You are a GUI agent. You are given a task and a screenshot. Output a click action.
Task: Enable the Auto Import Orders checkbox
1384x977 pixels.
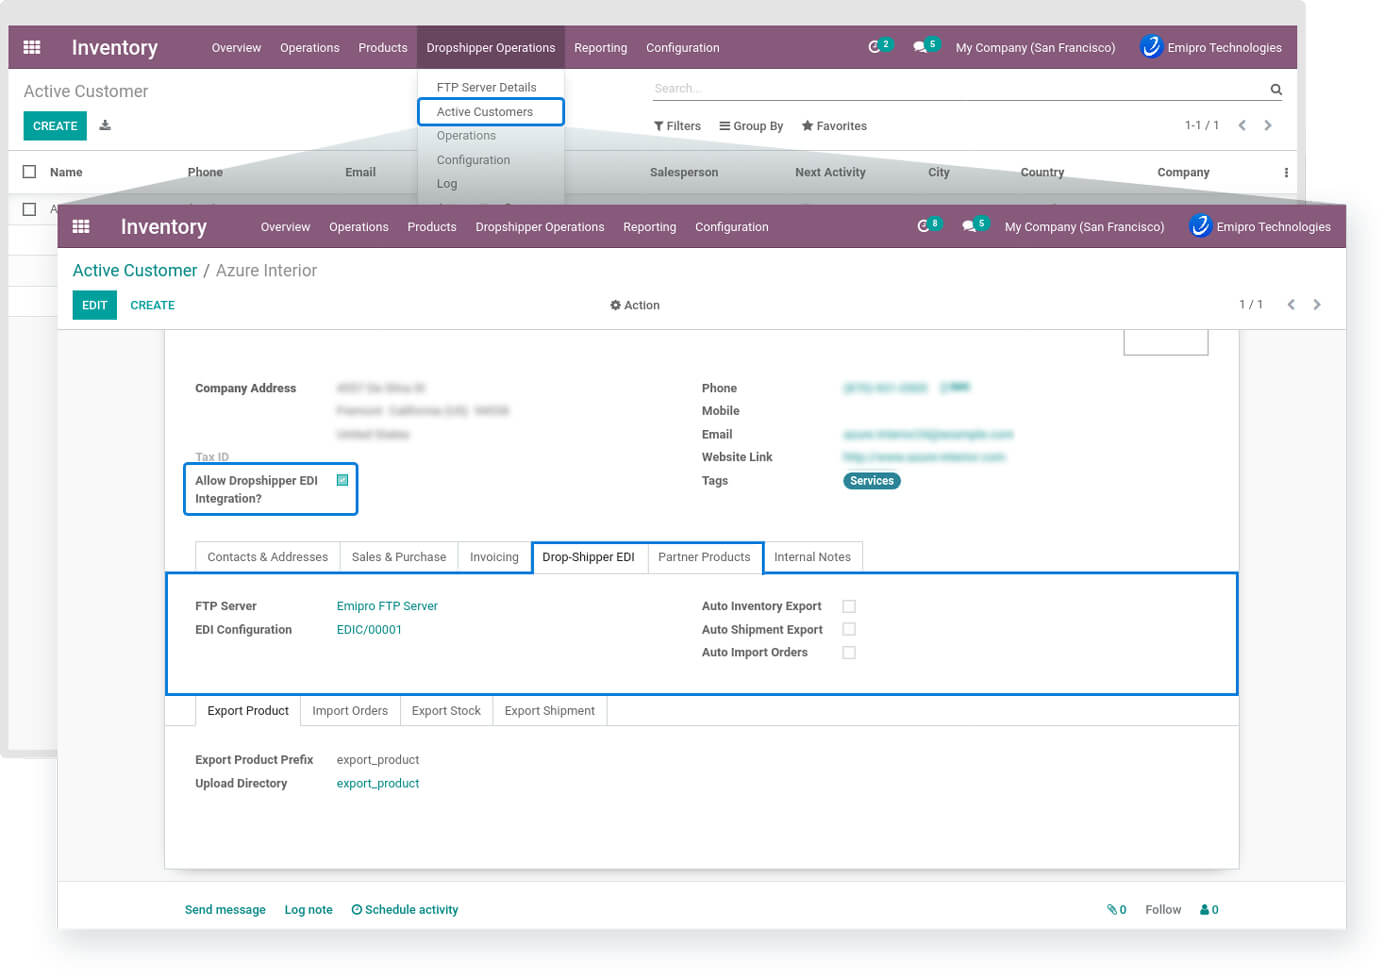coord(849,653)
